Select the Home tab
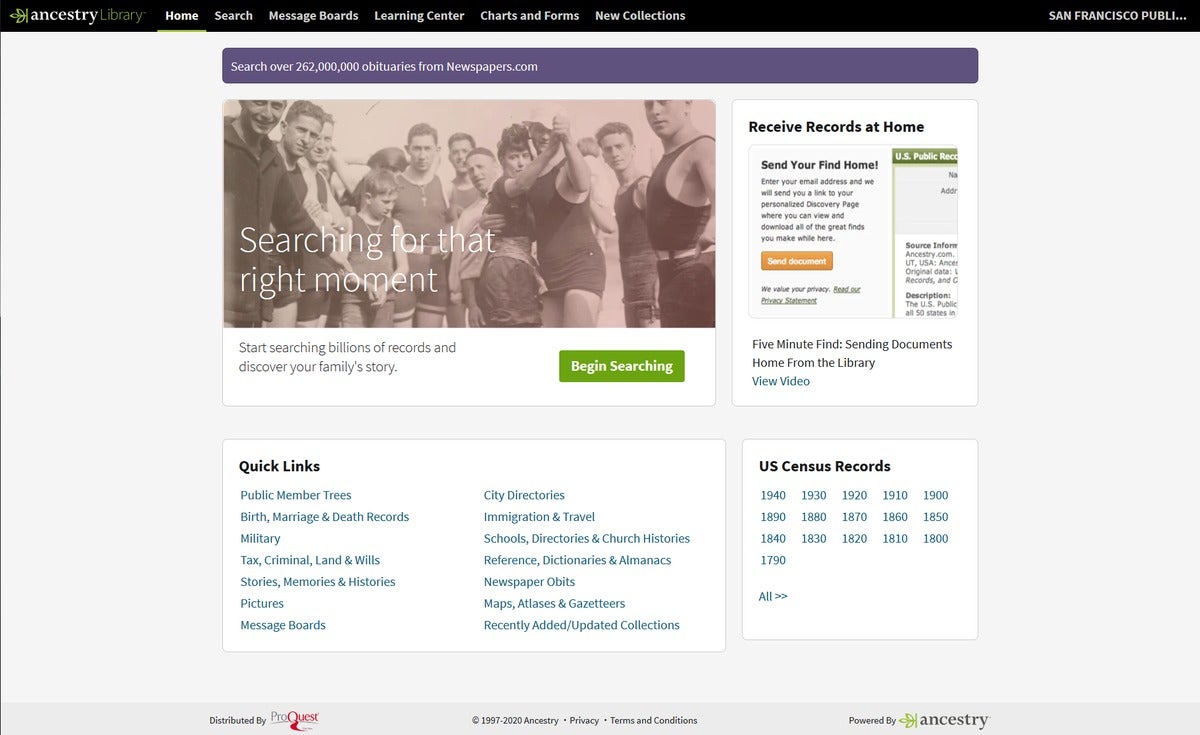 182,15
